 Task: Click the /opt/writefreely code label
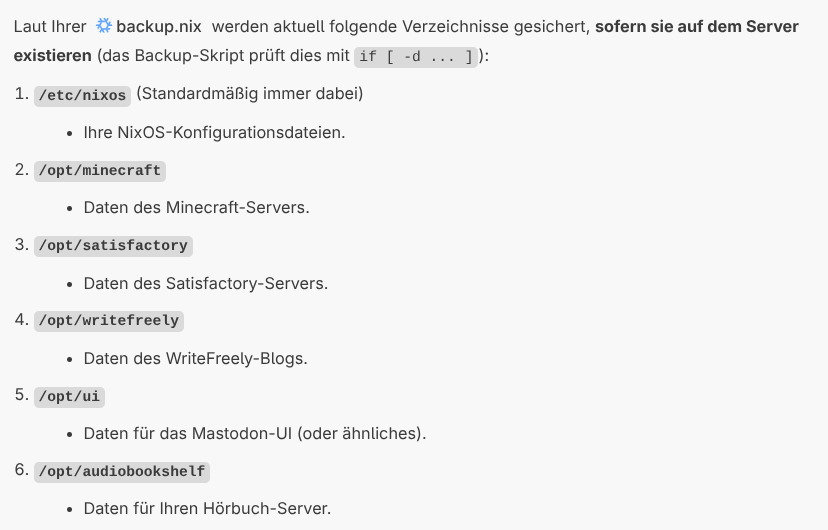pos(109,320)
